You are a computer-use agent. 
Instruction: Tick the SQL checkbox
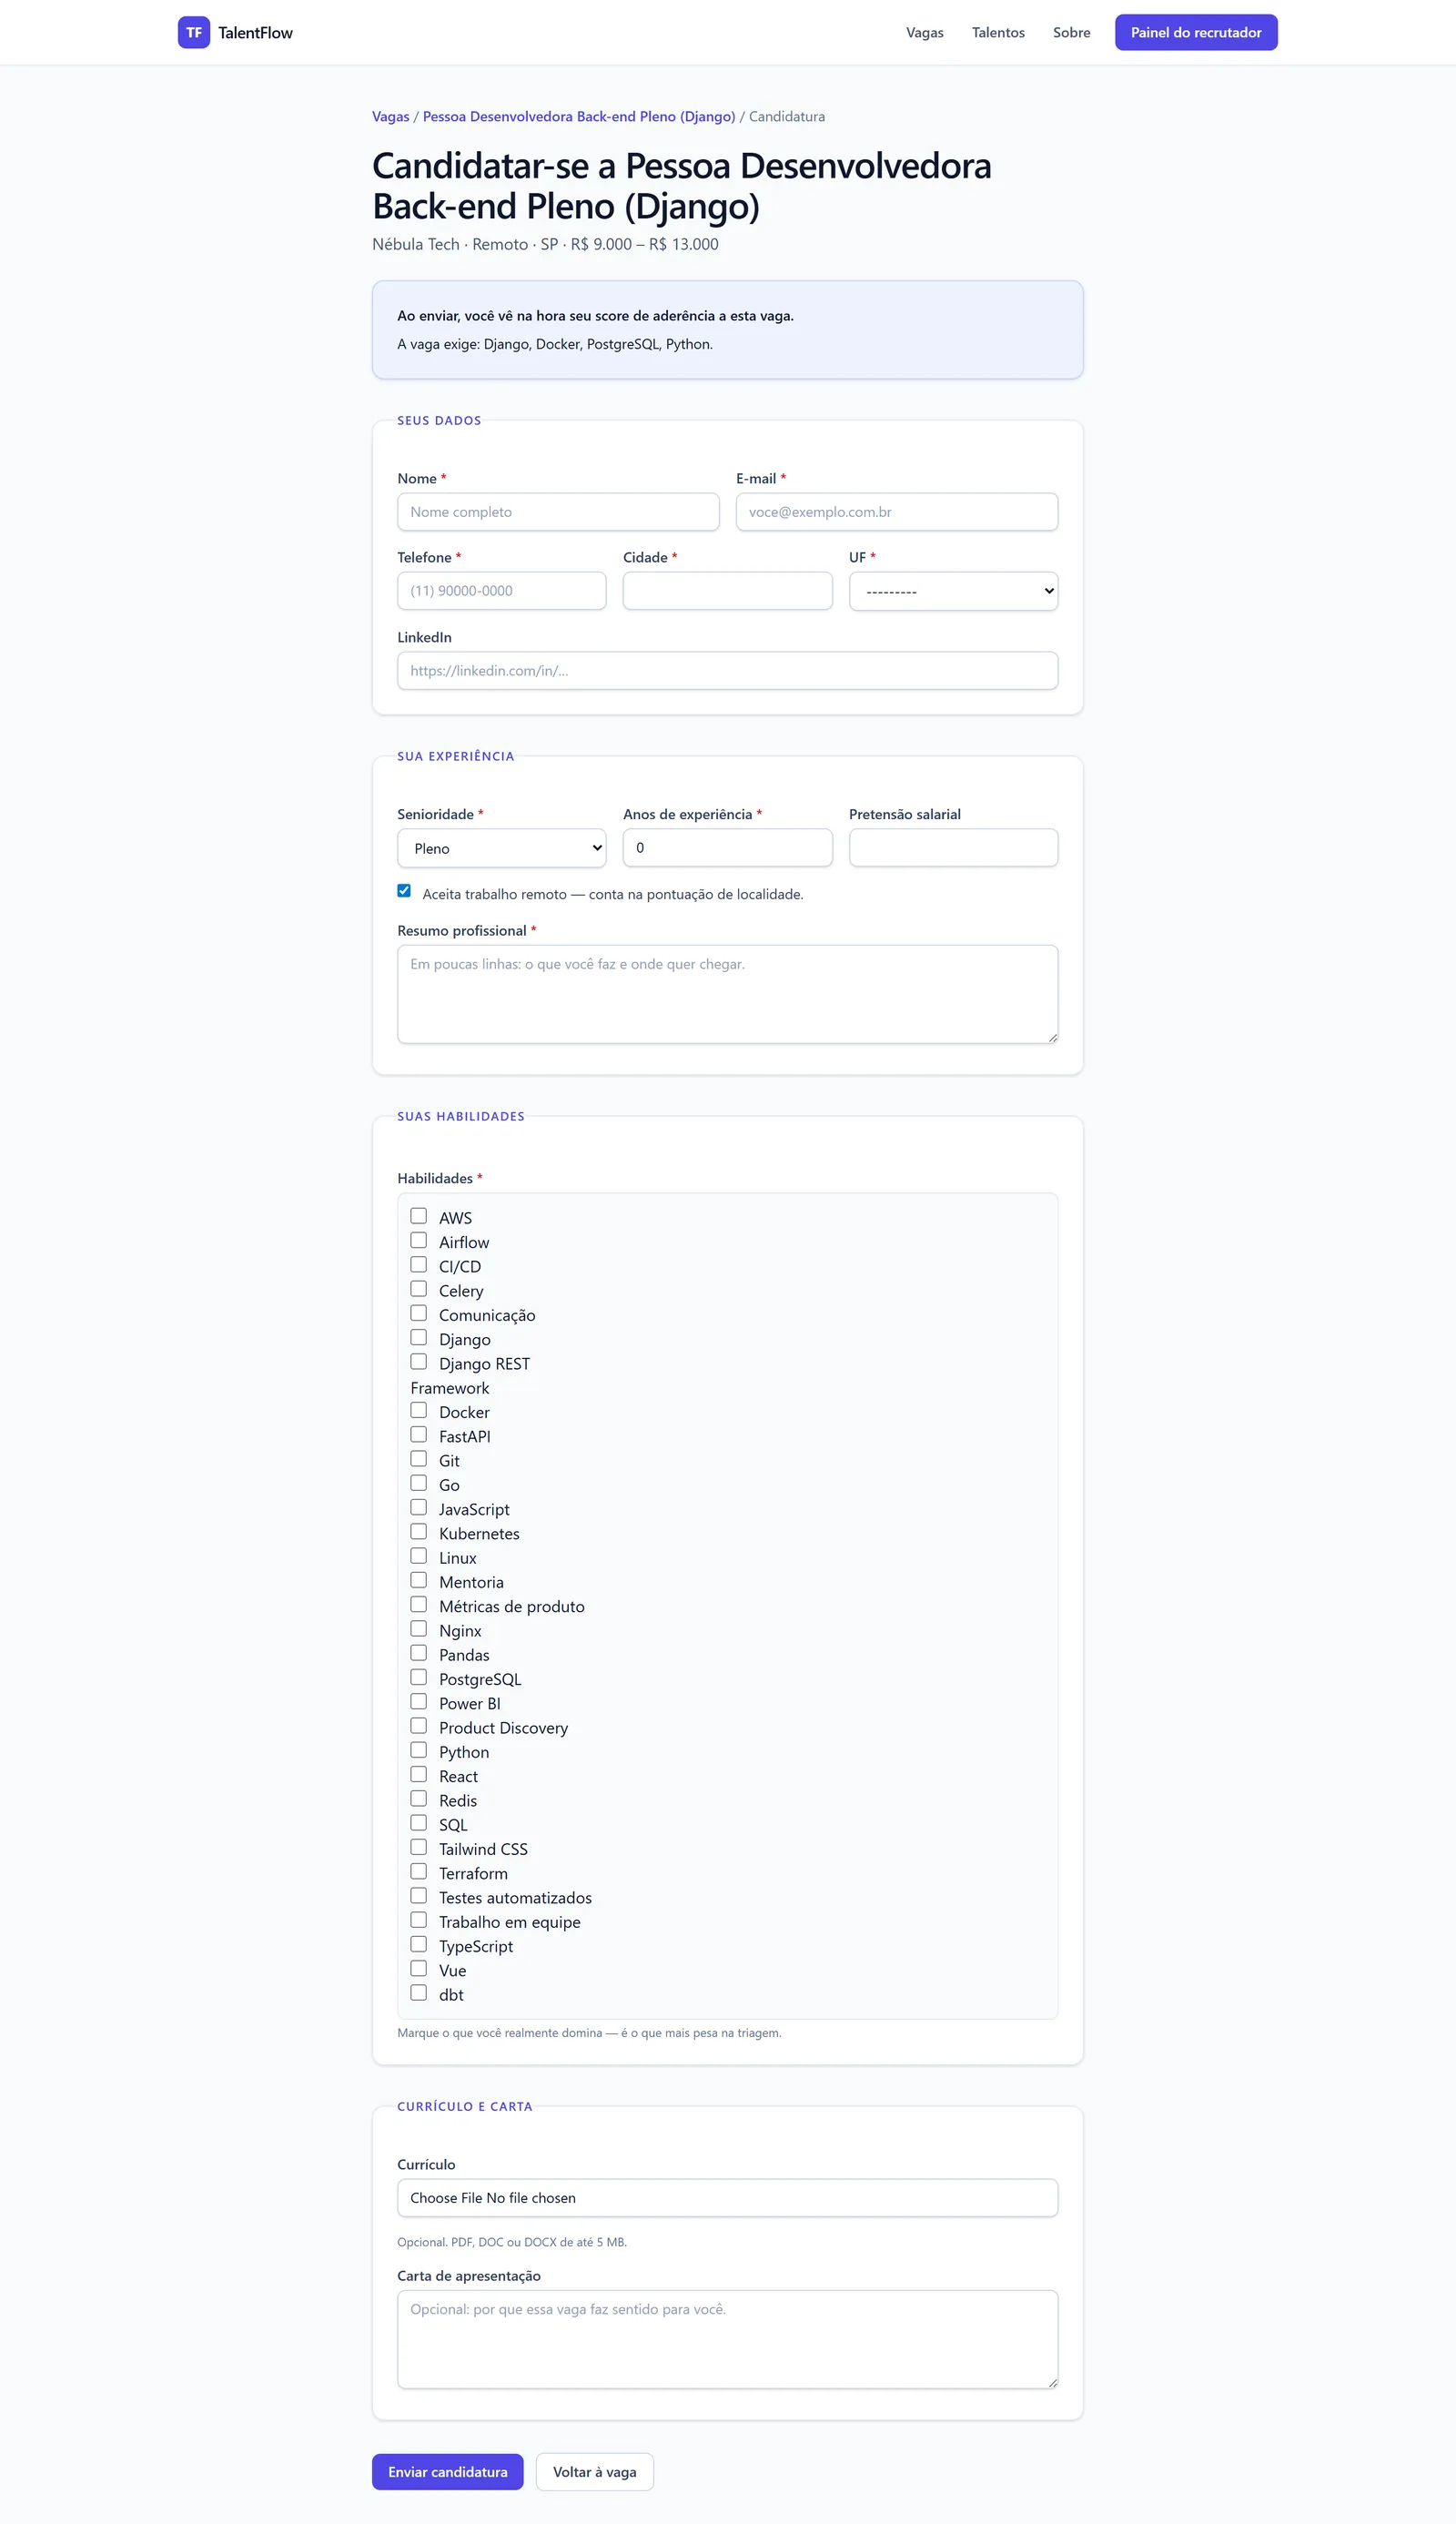(x=419, y=1823)
